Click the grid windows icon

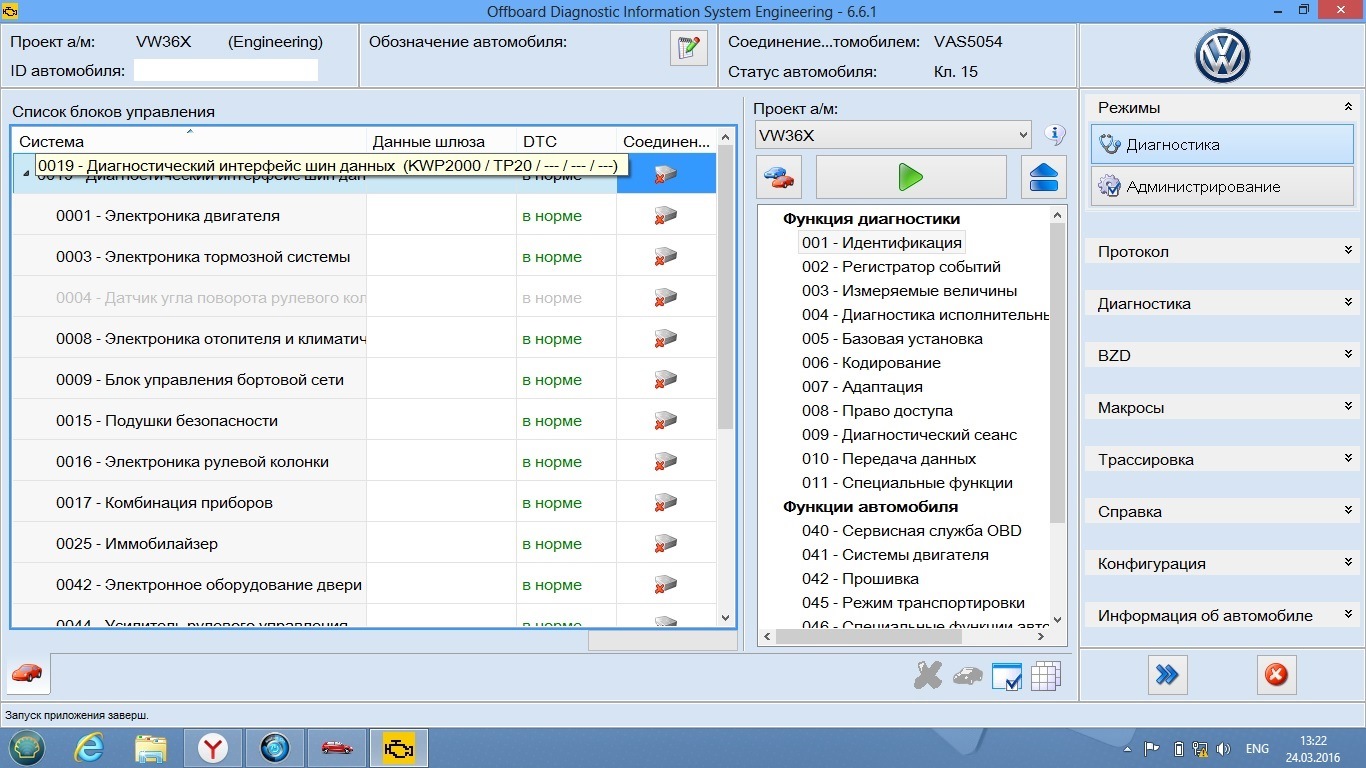(x=1045, y=677)
